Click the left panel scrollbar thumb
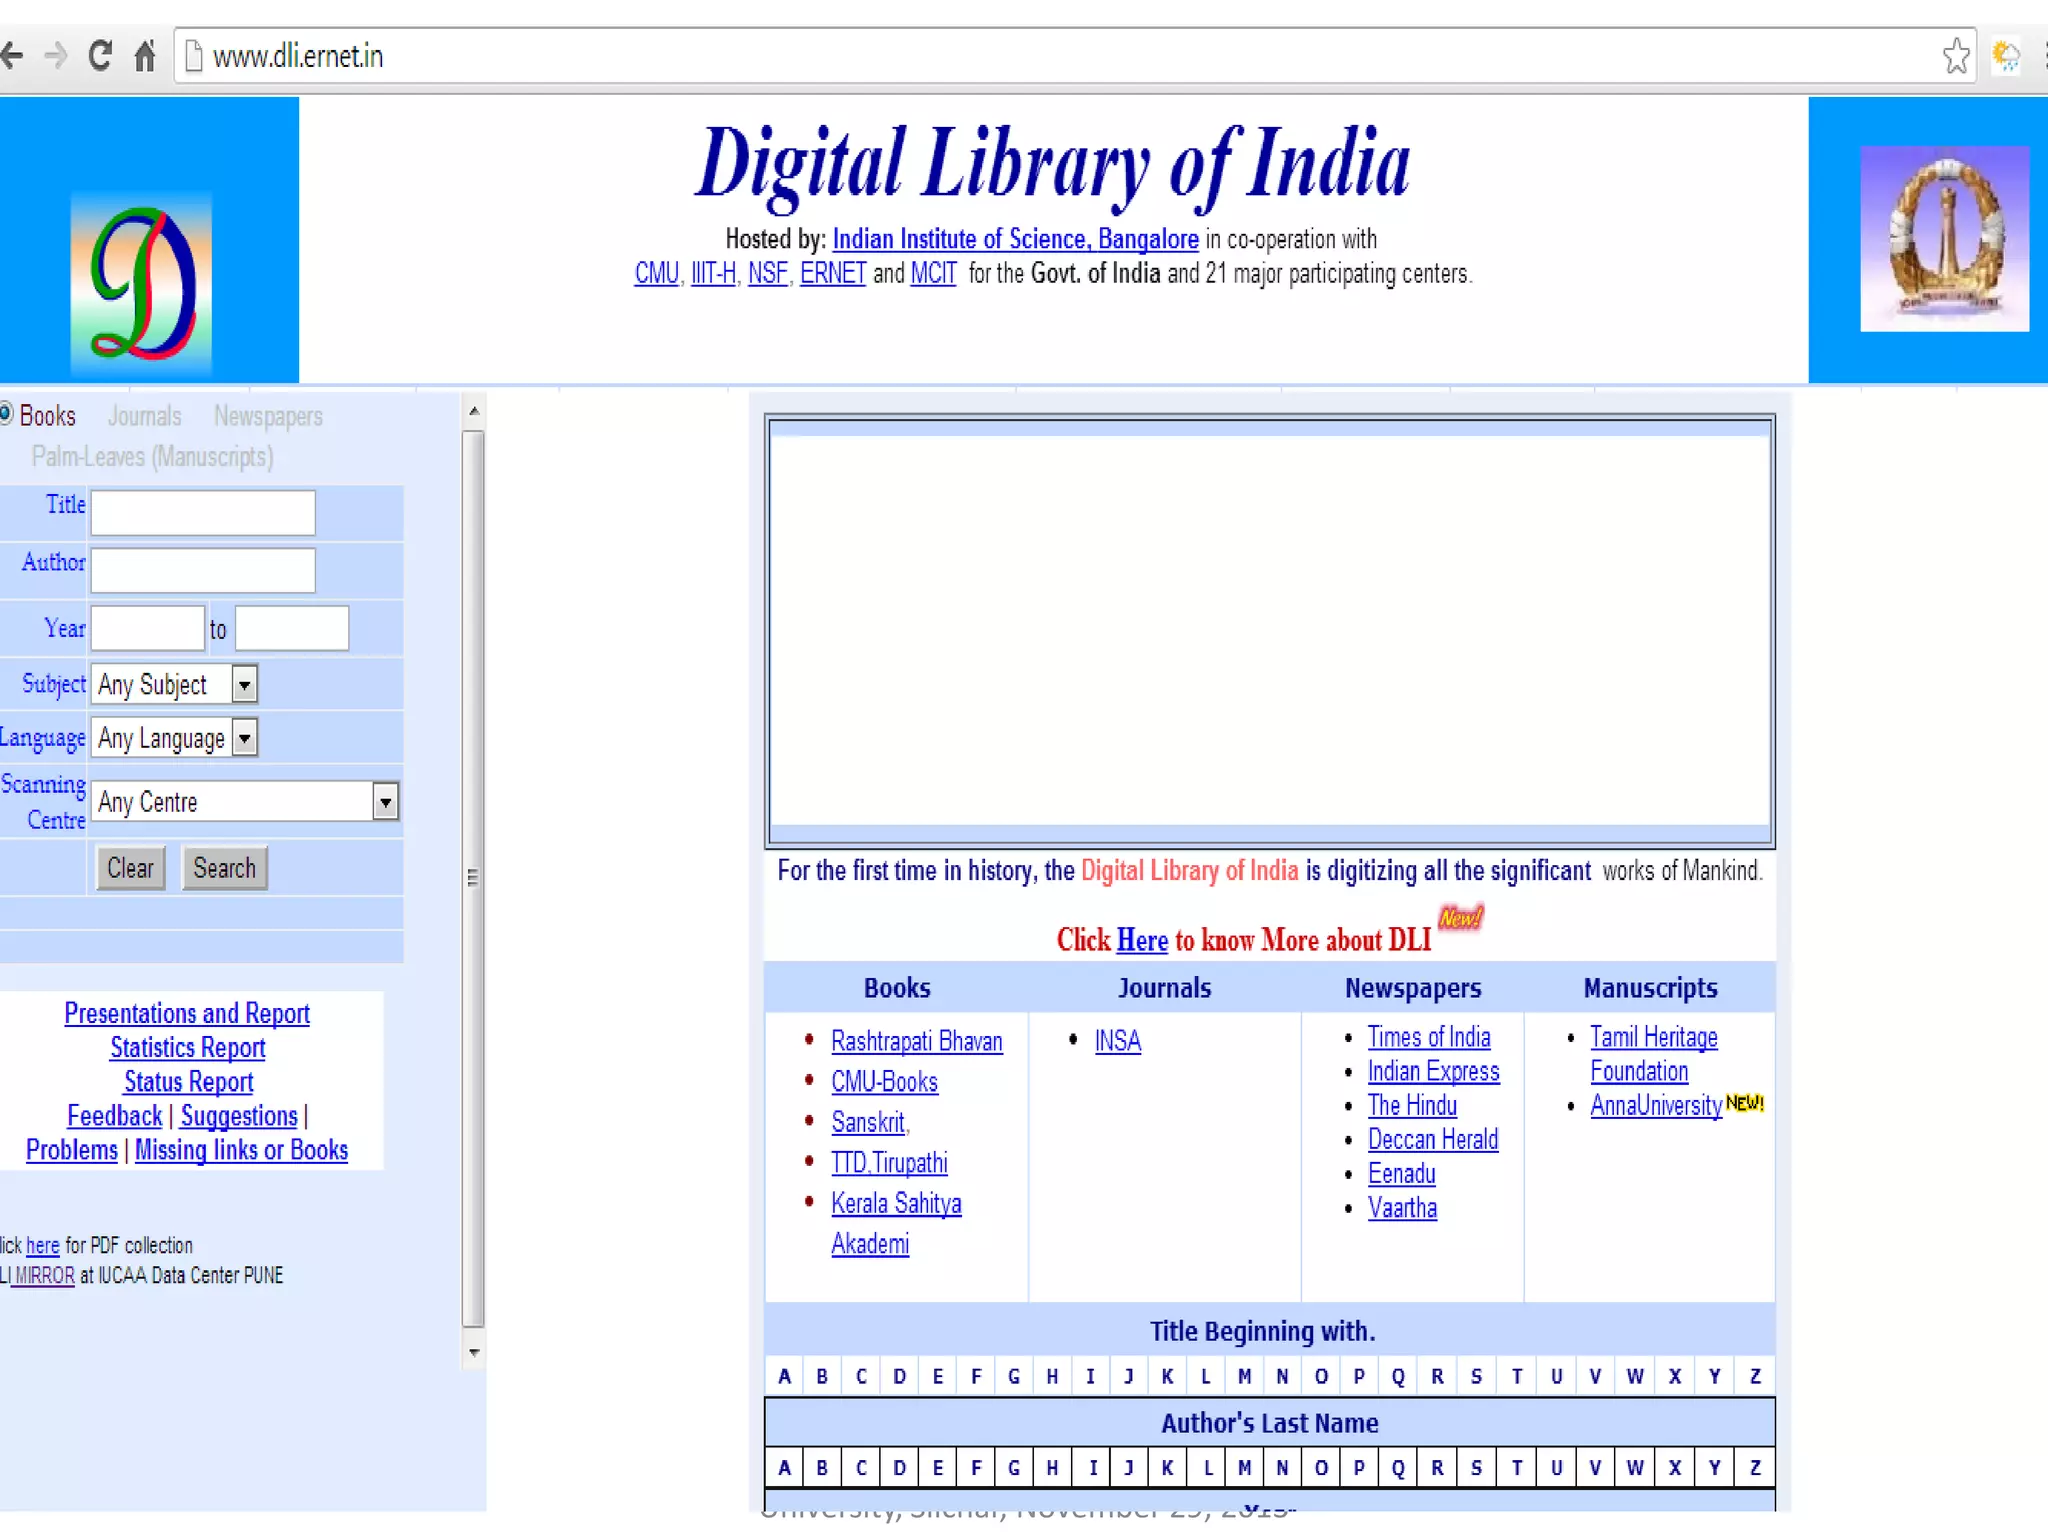The image size is (2048, 1536). (x=474, y=878)
